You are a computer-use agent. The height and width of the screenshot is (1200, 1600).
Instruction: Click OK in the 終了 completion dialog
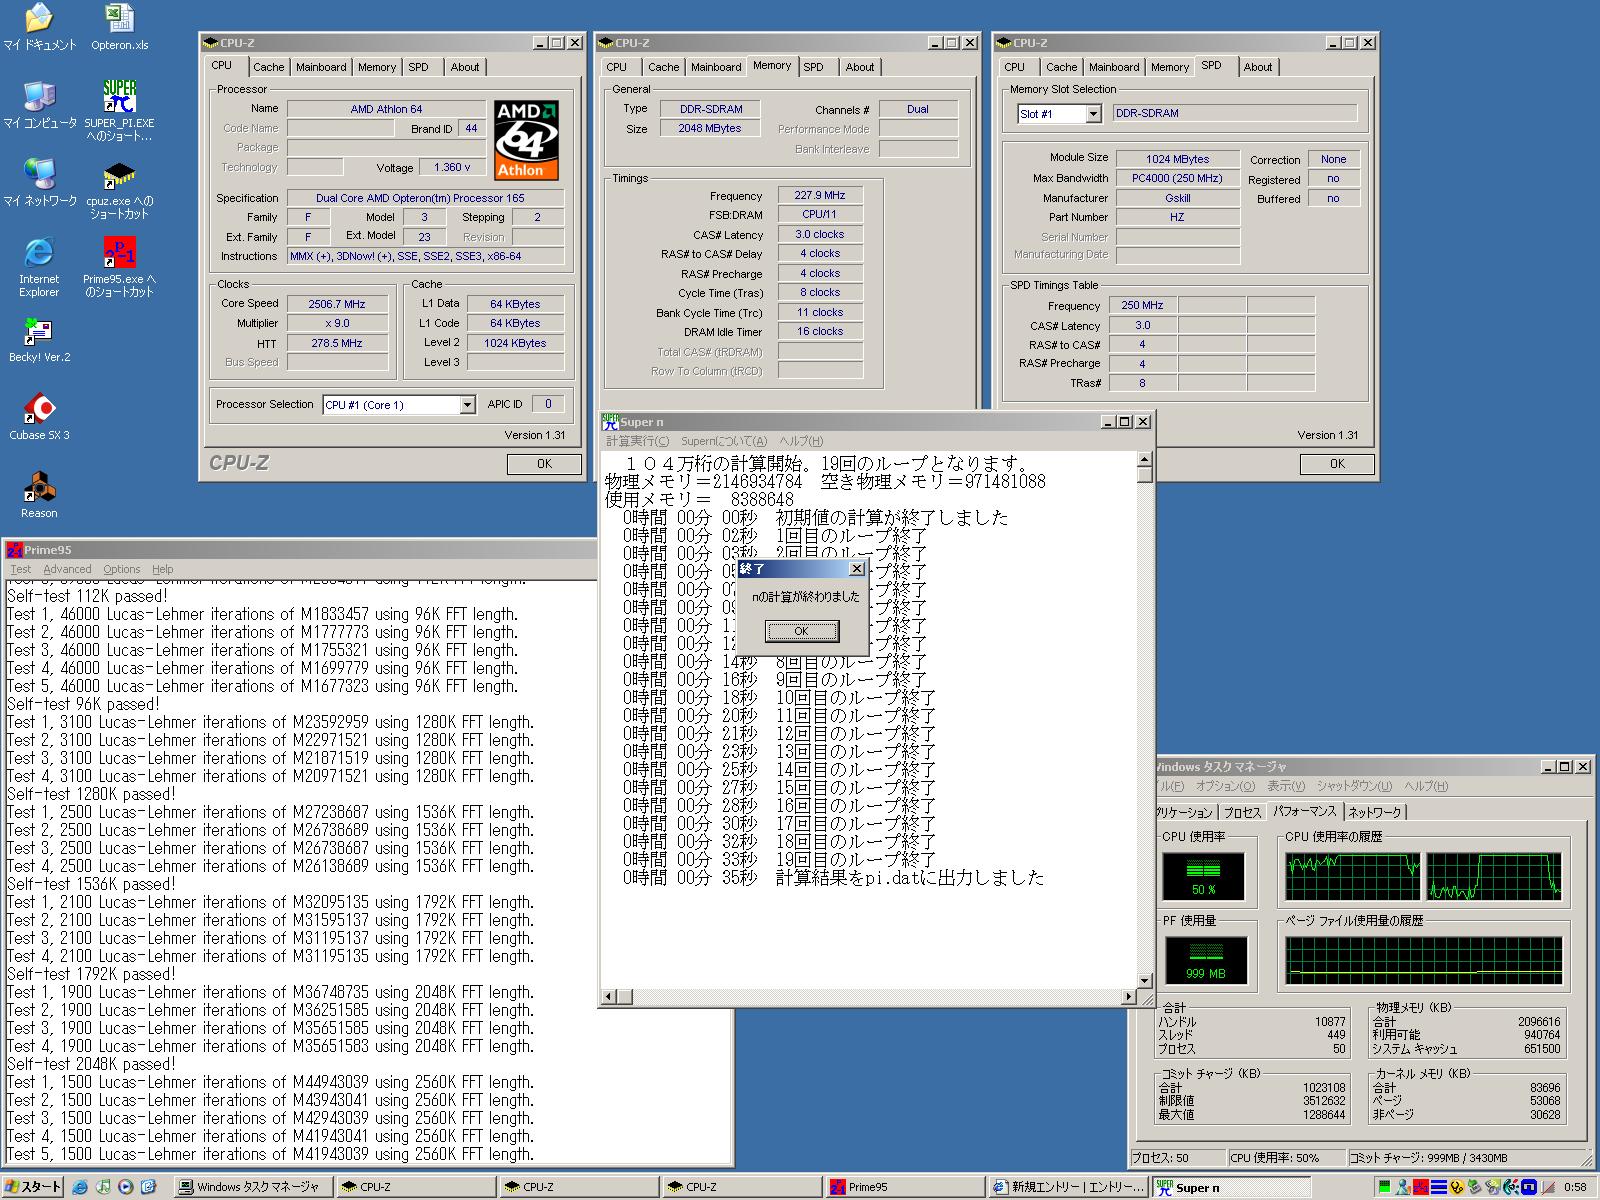coord(801,631)
